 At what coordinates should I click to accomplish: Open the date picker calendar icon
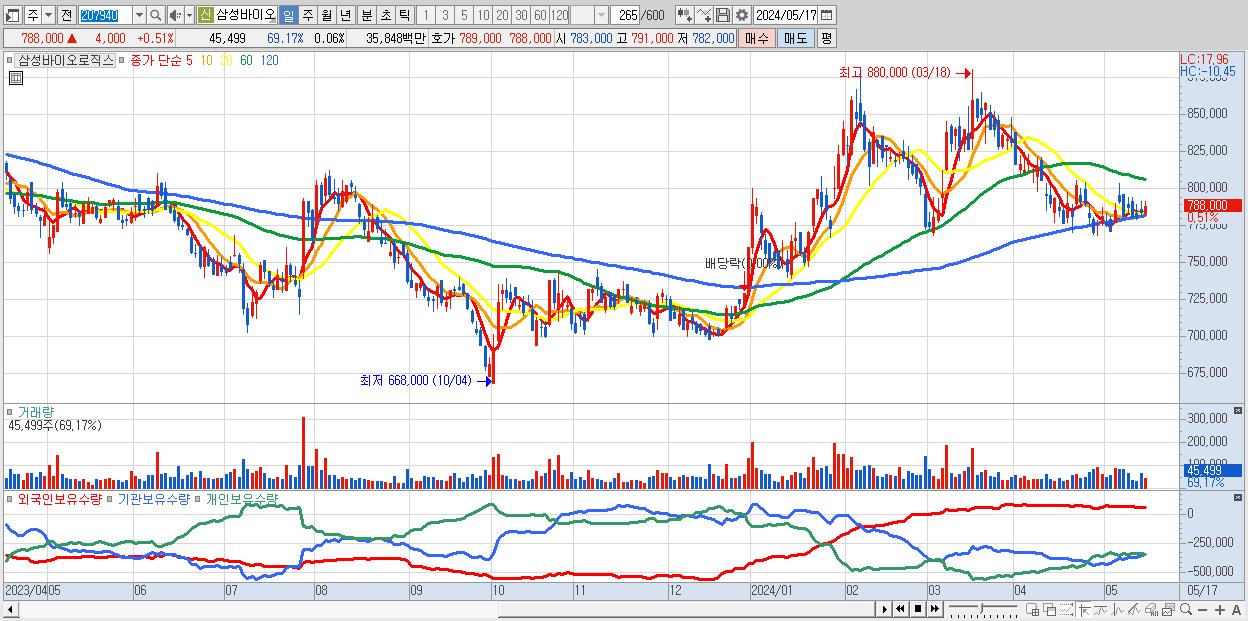coord(826,16)
